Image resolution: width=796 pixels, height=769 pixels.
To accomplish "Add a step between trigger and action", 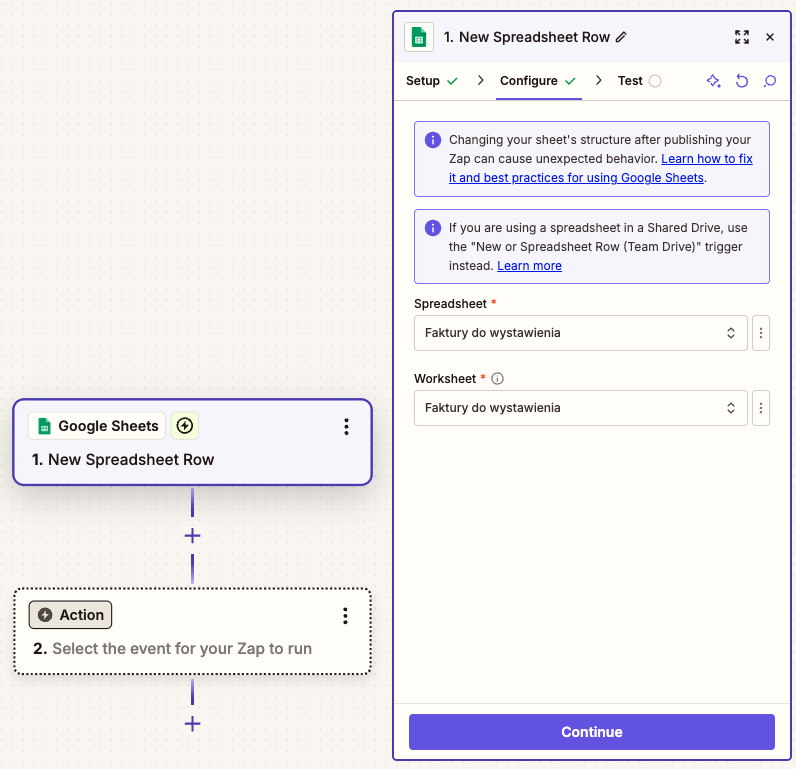I will tap(192, 536).
